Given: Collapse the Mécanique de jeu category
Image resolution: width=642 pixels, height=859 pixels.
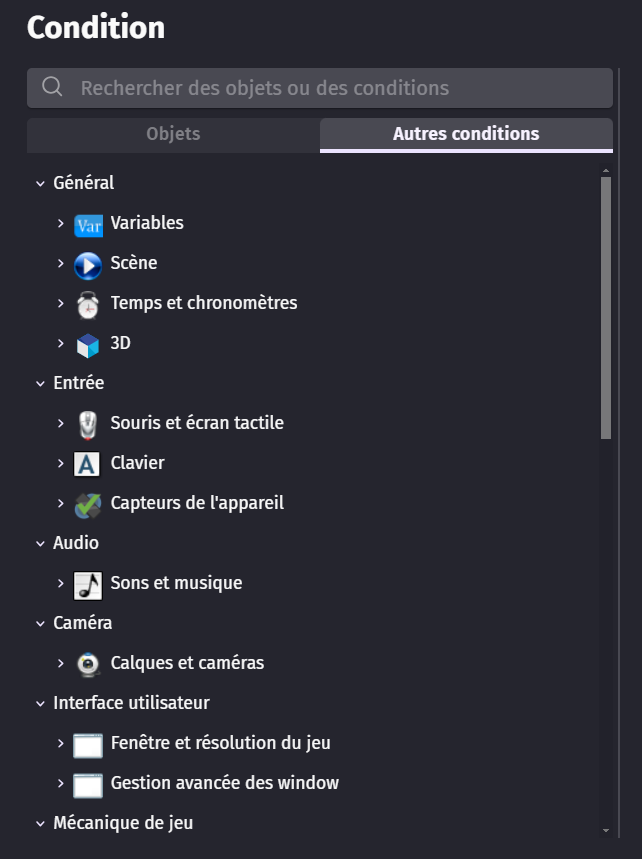Looking at the screenshot, I should [41, 823].
